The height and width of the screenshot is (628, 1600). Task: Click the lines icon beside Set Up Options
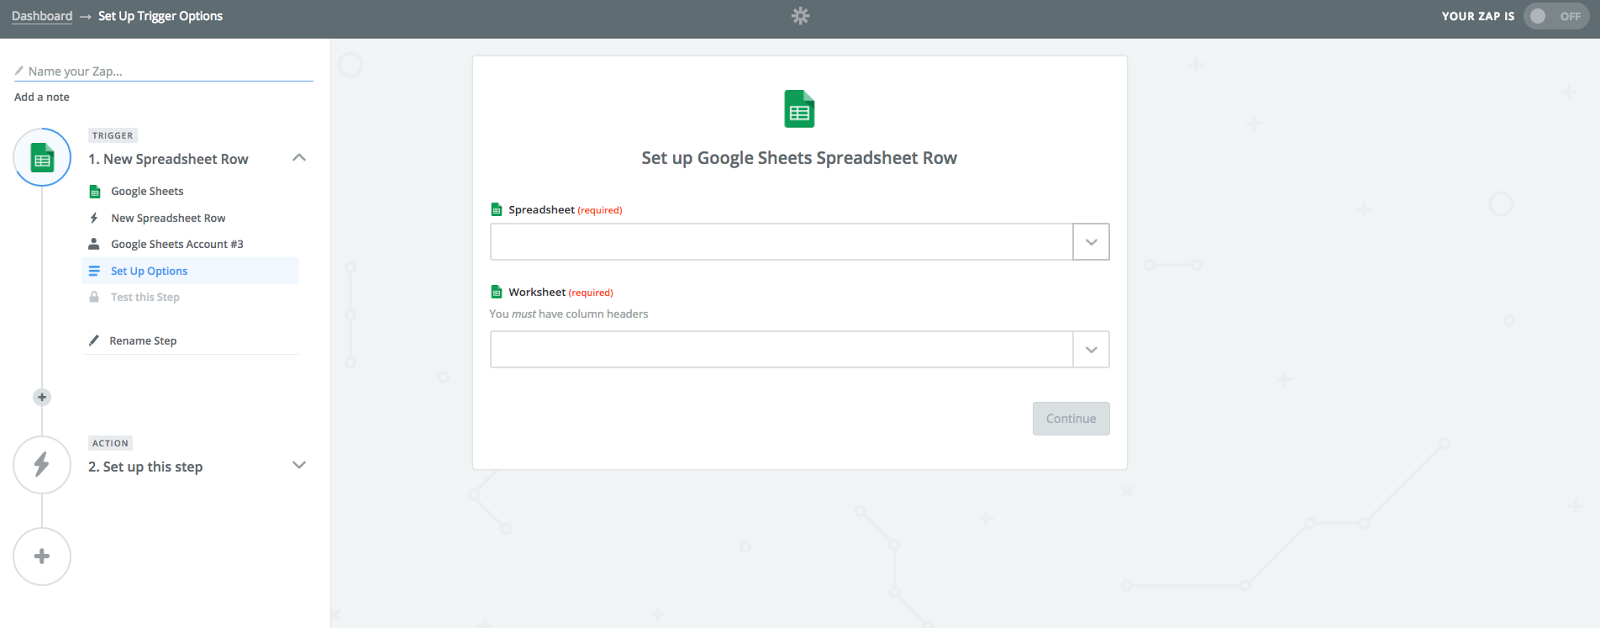tap(94, 271)
